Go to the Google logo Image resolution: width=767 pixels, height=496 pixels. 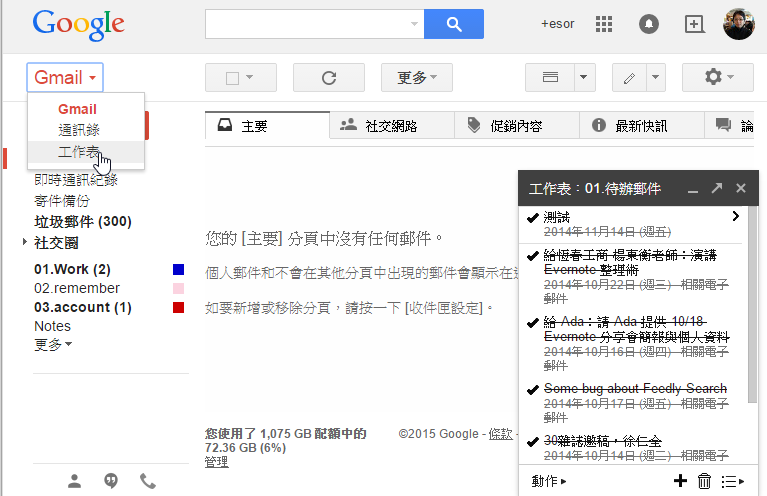[78, 24]
